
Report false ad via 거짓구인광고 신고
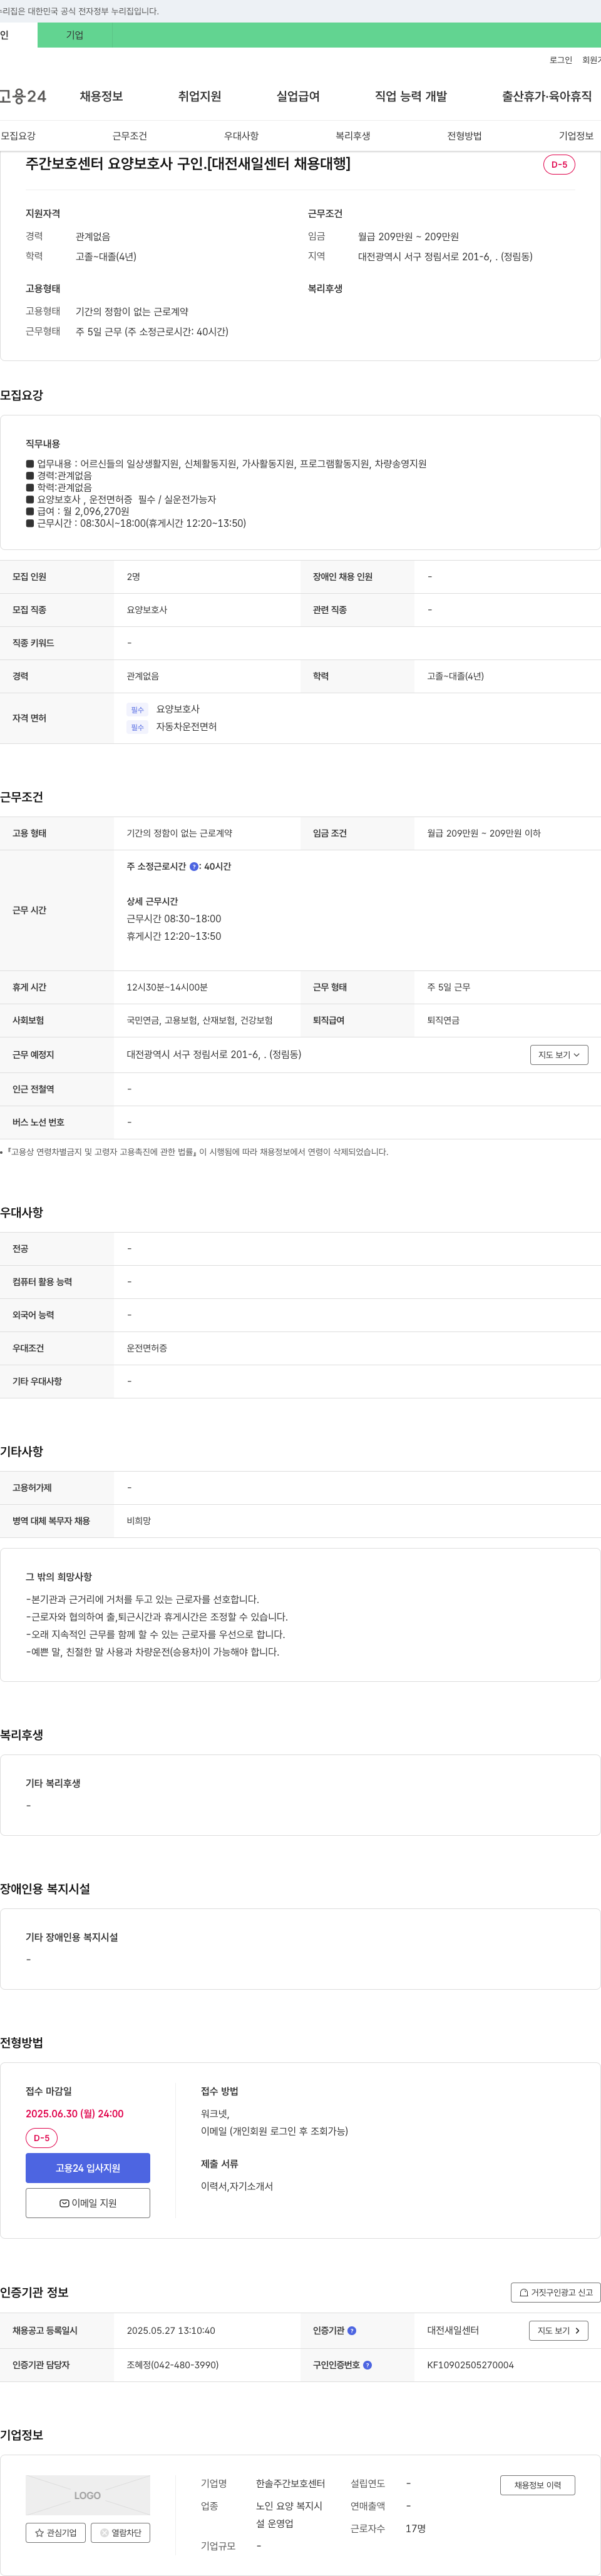coord(556,2292)
